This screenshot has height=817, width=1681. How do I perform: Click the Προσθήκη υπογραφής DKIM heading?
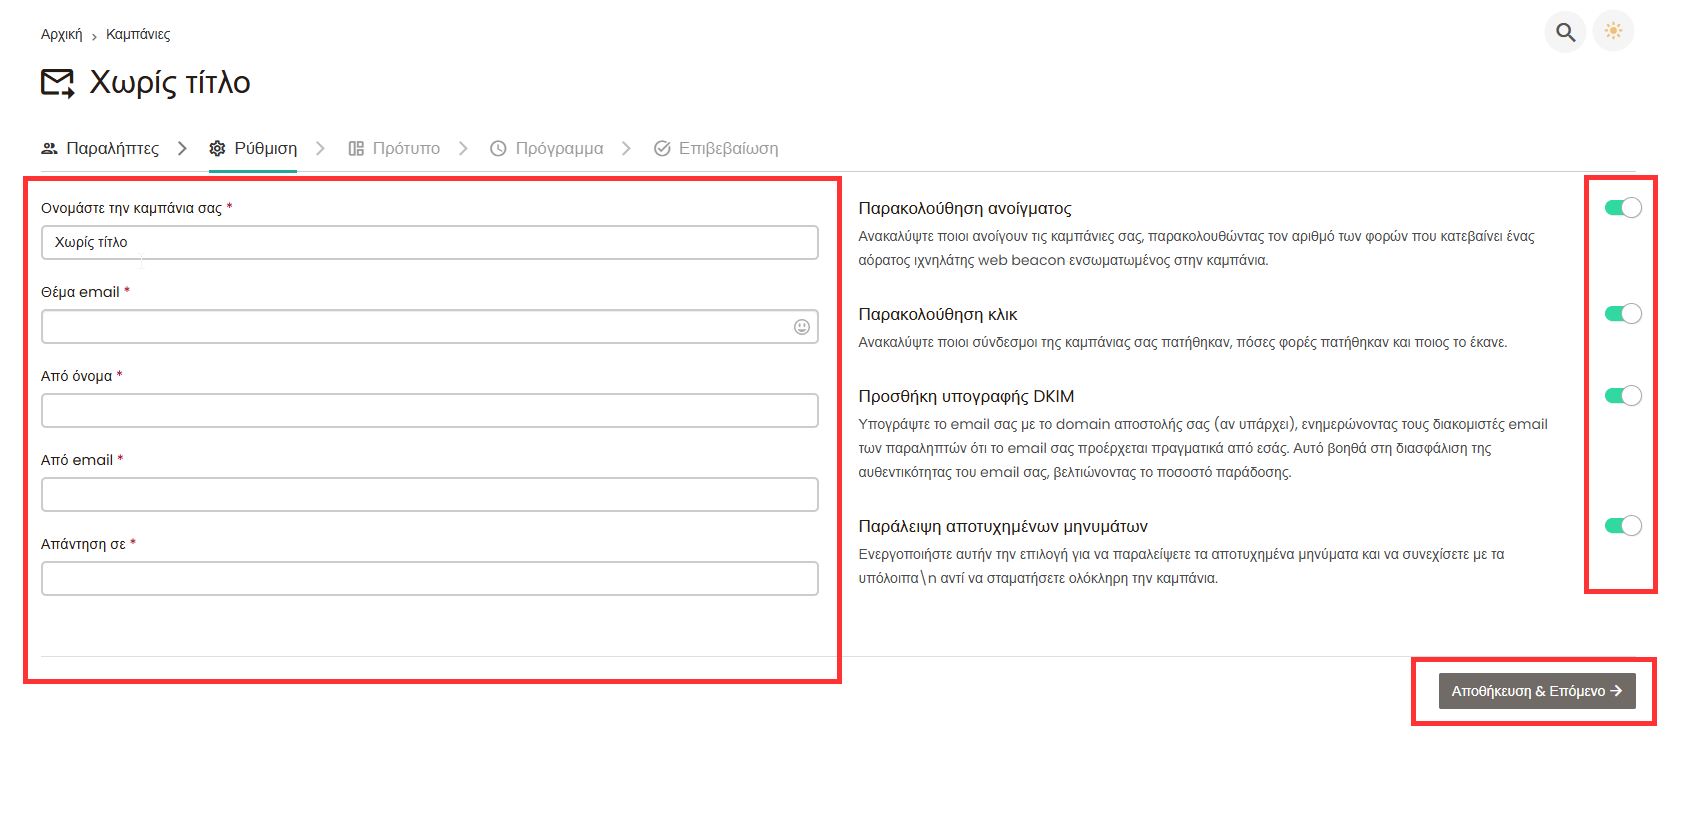click(x=966, y=396)
